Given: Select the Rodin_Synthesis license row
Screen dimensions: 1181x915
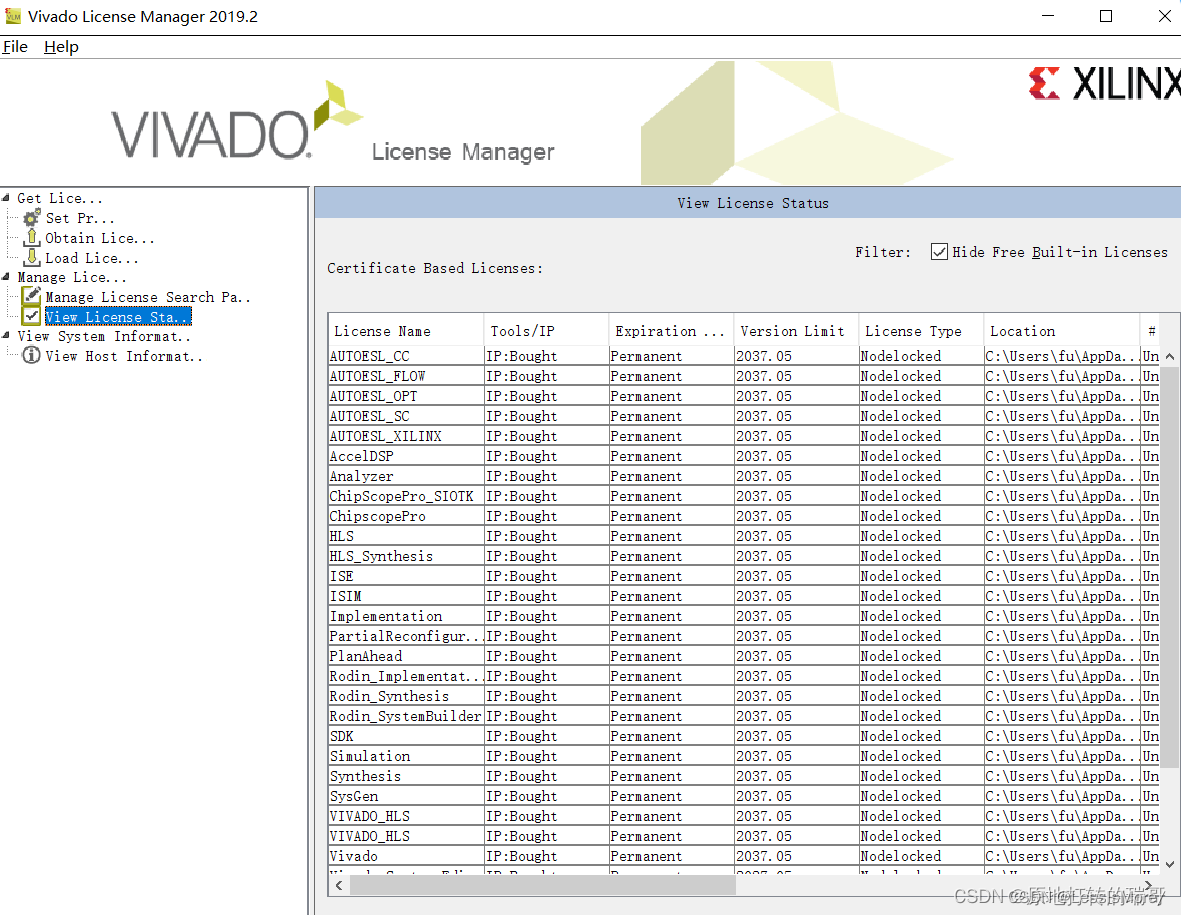Looking at the screenshot, I should point(744,696).
